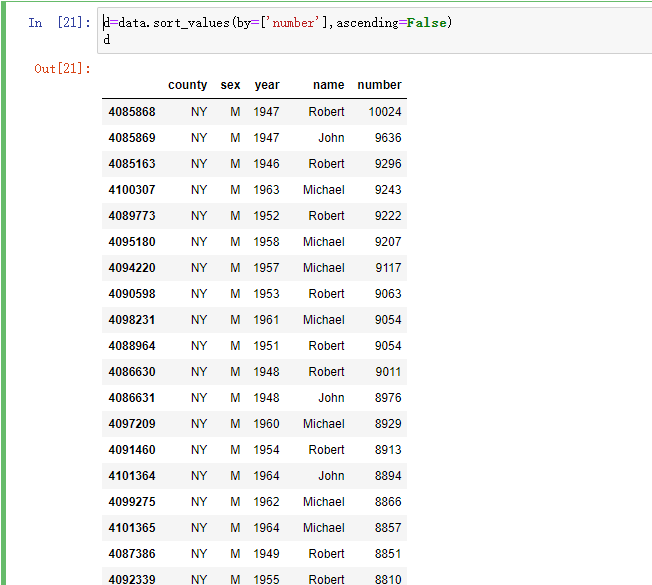Select row index 4091460

click(x=132, y=449)
